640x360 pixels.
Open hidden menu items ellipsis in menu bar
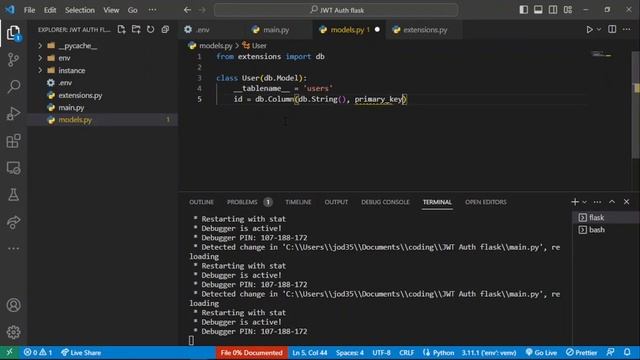(152, 10)
